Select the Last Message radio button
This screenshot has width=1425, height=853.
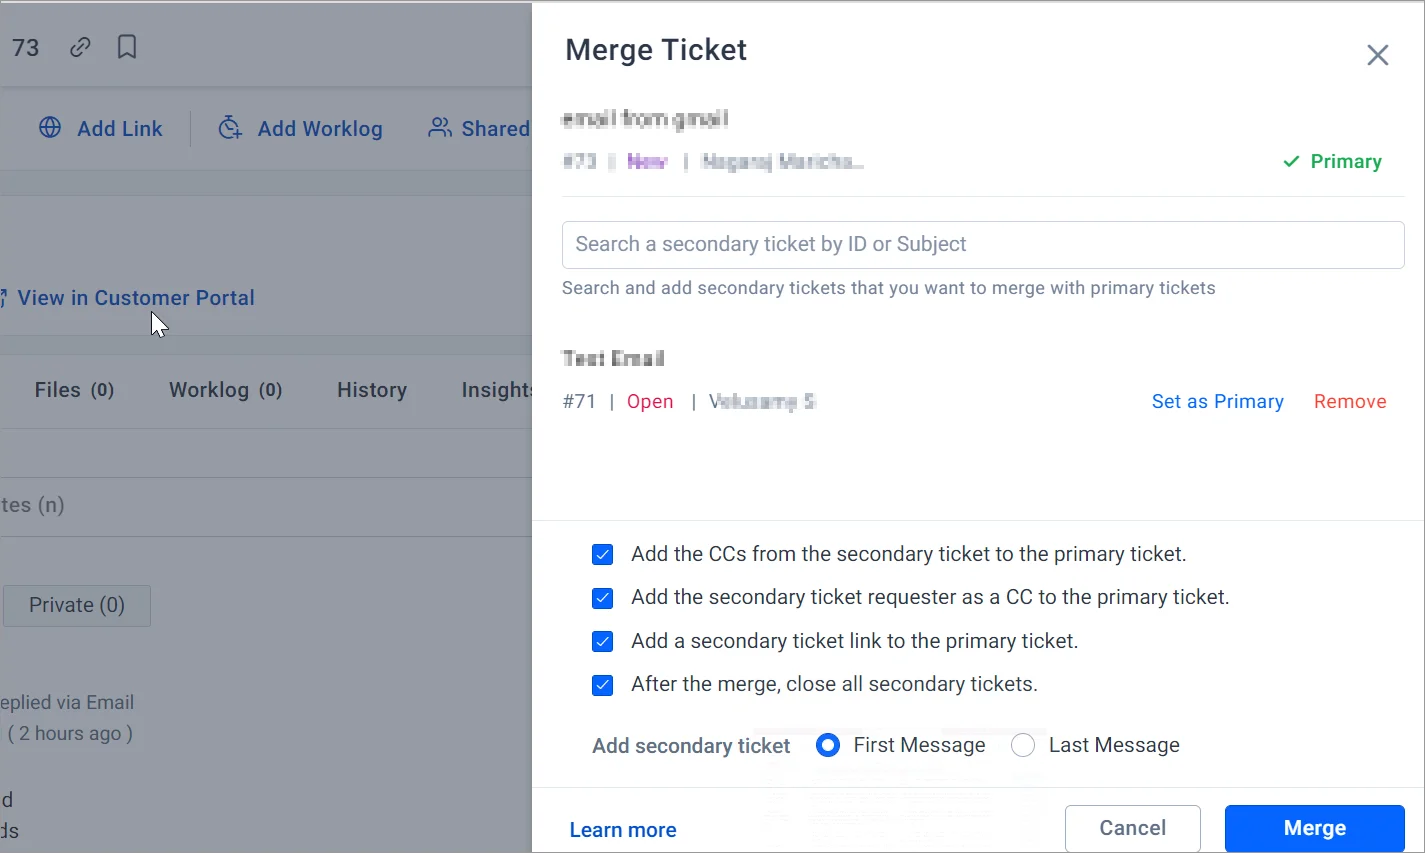(1022, 745)
